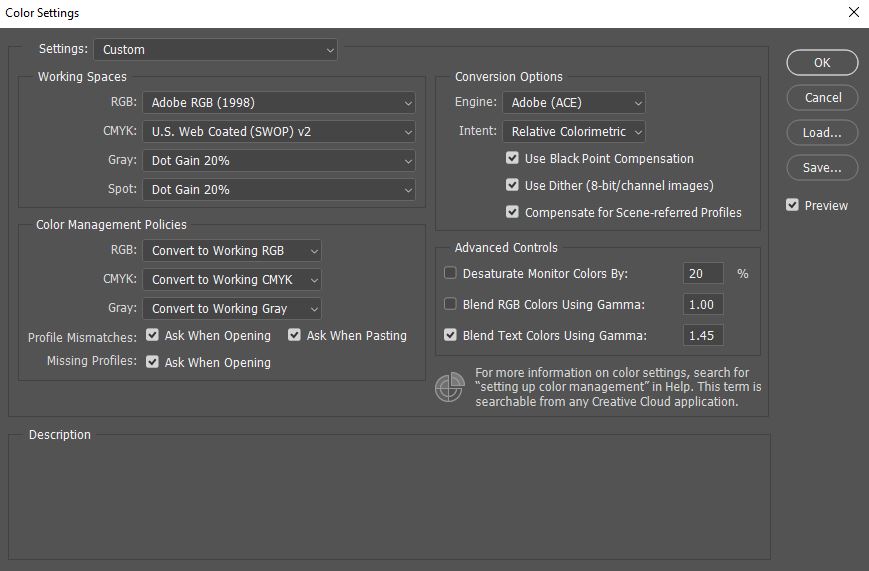This screenshot has width=869, height=571.
Task: Disable Blend Text Colors Using Gamma checkbox
Action: (x=450, y=335)
